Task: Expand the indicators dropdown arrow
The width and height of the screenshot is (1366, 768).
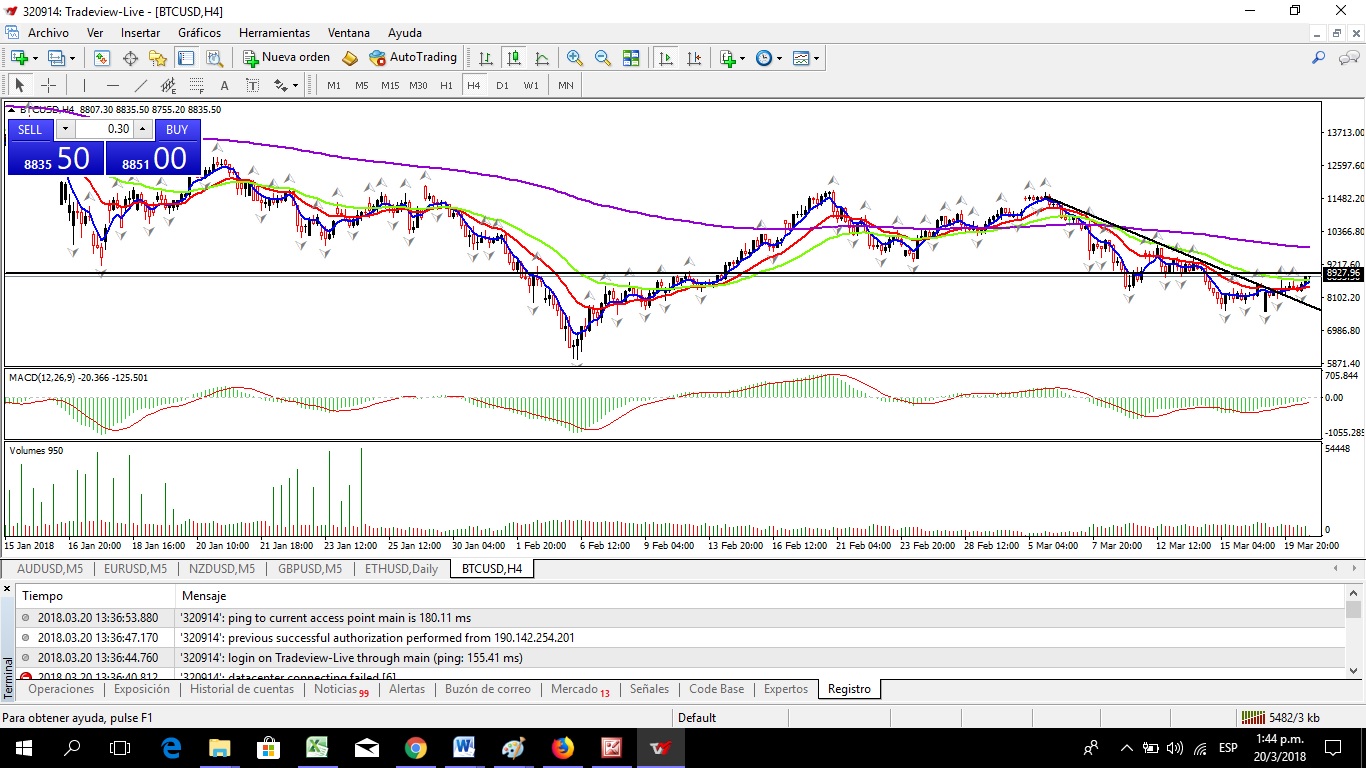Action: (742, 58)
